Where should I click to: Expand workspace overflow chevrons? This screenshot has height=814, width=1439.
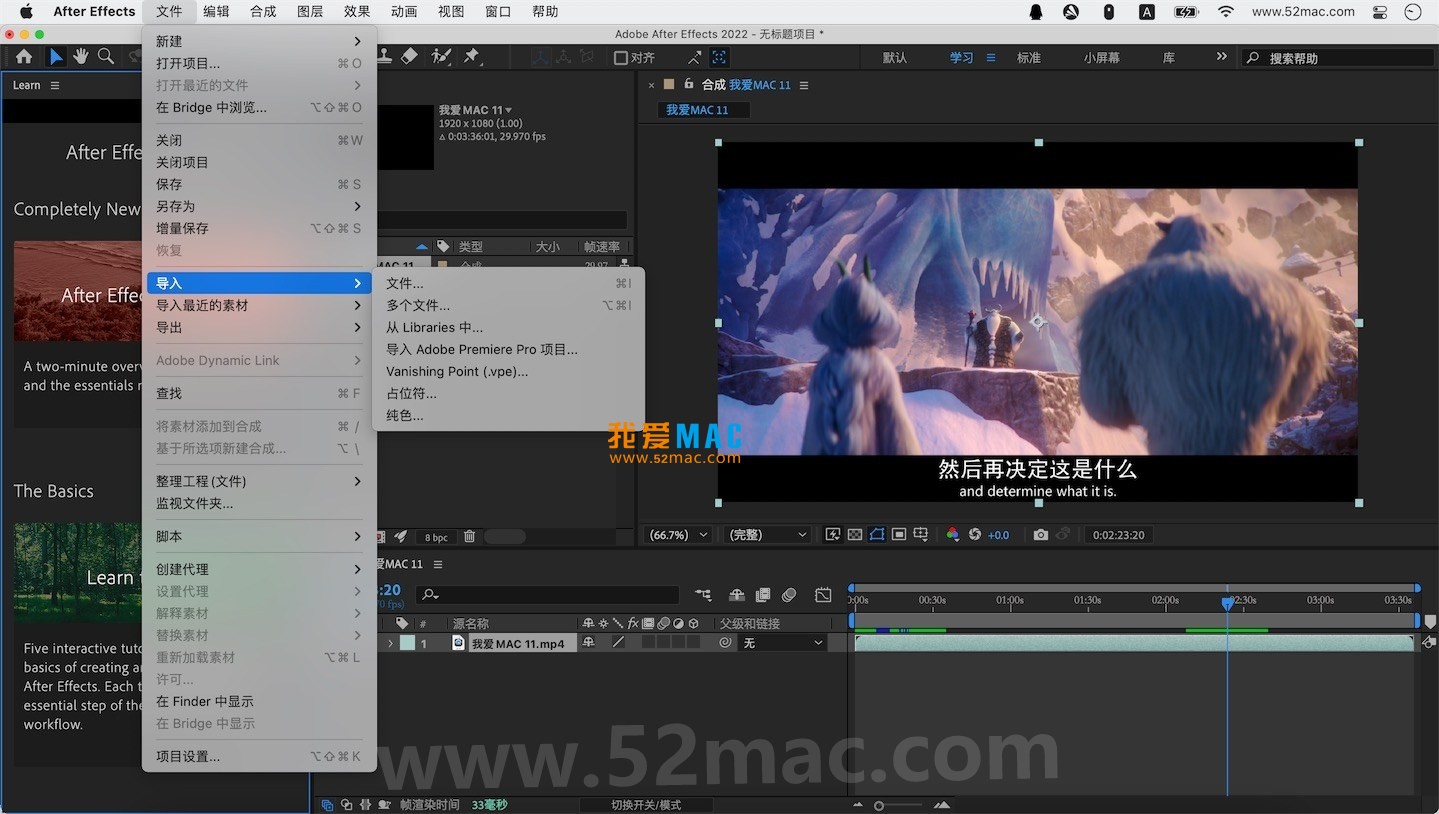click(1221, 57)
